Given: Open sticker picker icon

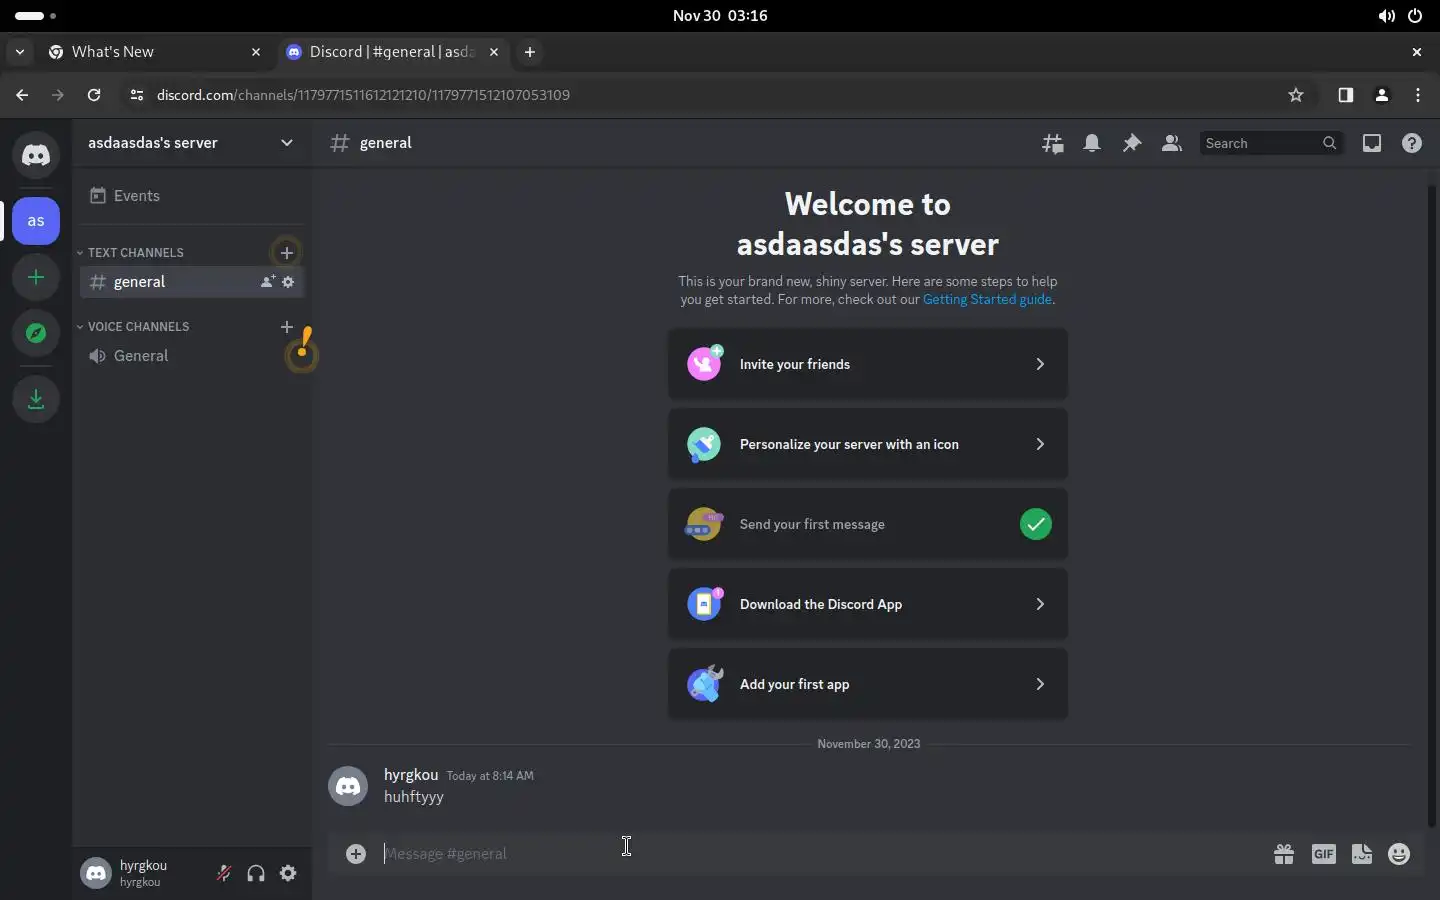Looking at the screenshot, I should point(1362,853).
